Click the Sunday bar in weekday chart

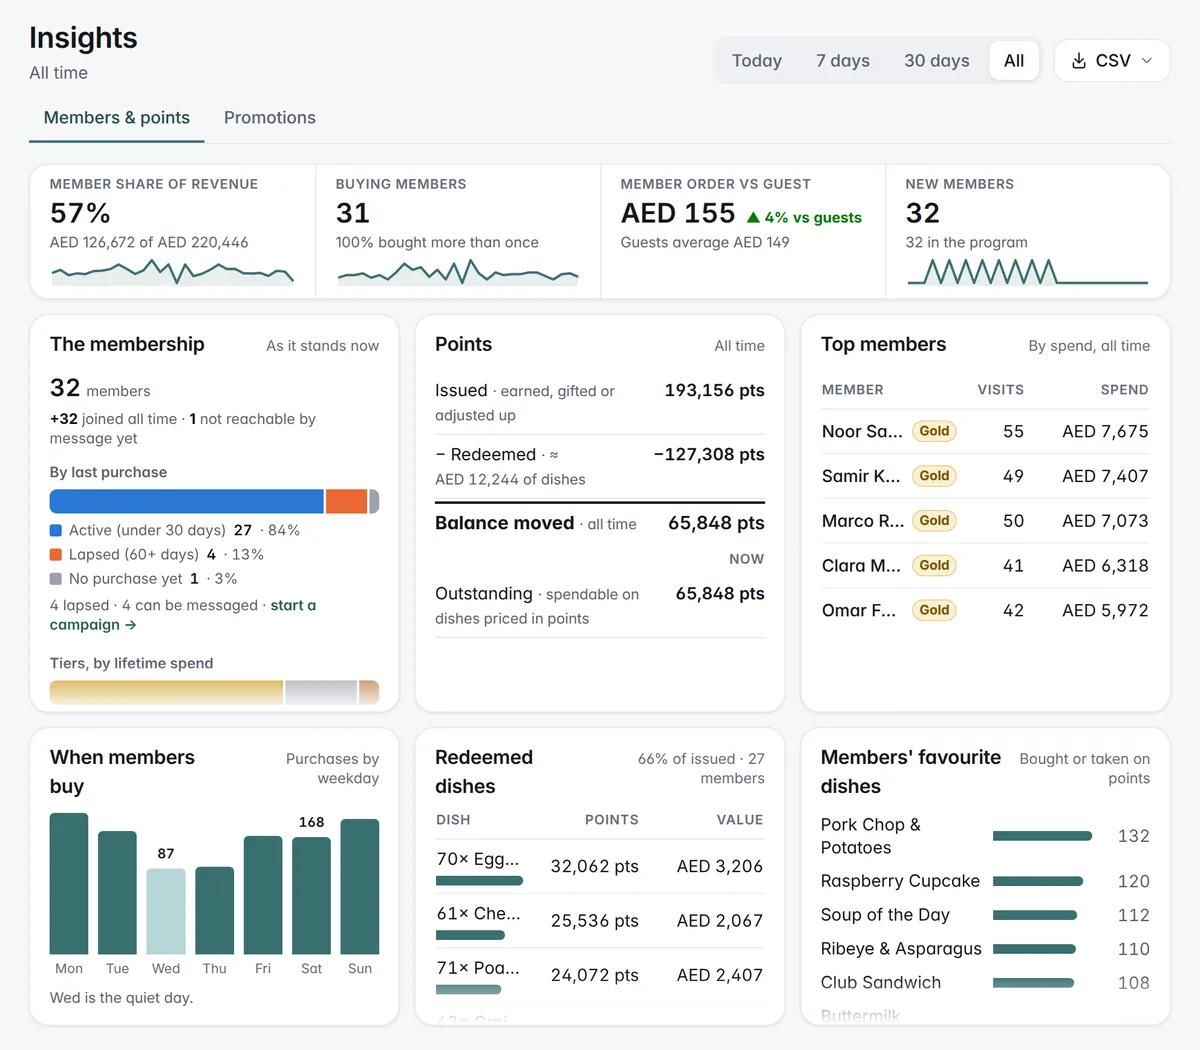coord(360,887)
